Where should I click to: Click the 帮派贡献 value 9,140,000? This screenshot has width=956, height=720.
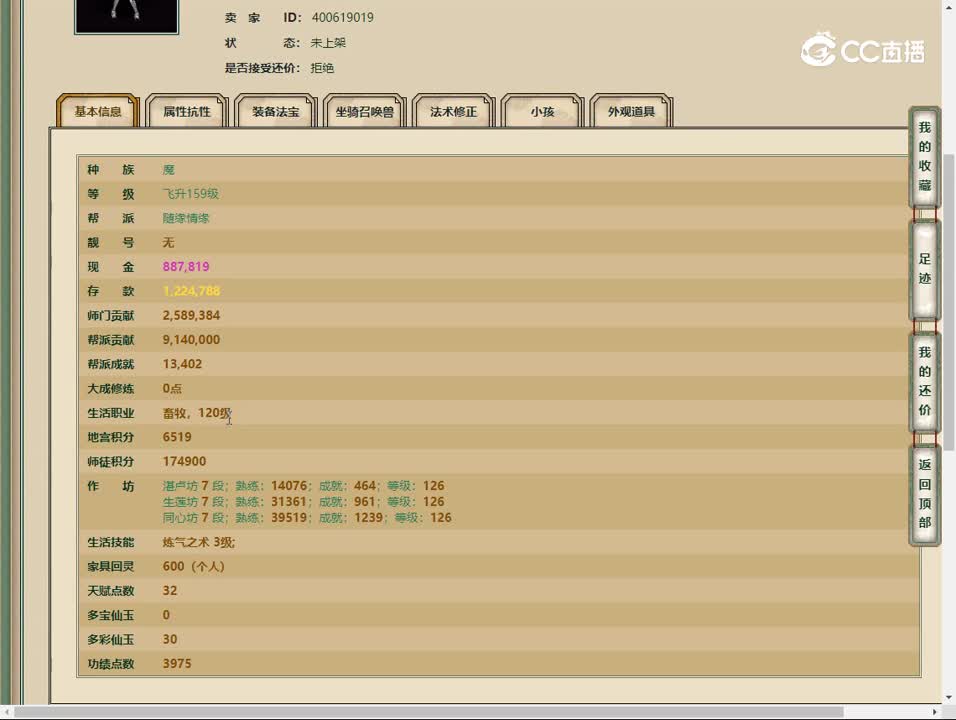click(x=191, y=340)
